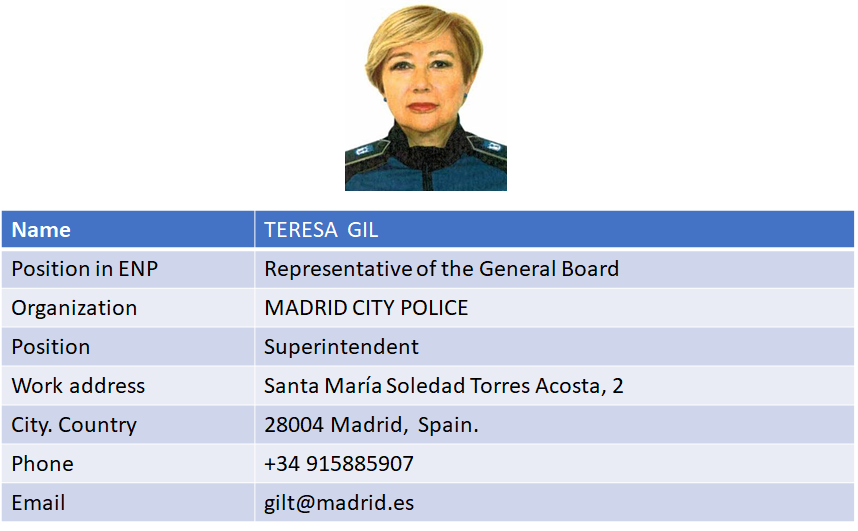This screenshot has width=858, height=531.
Task: Click the phone number +34 915885907
Action: pyautogui.click(x=339, y=464)
